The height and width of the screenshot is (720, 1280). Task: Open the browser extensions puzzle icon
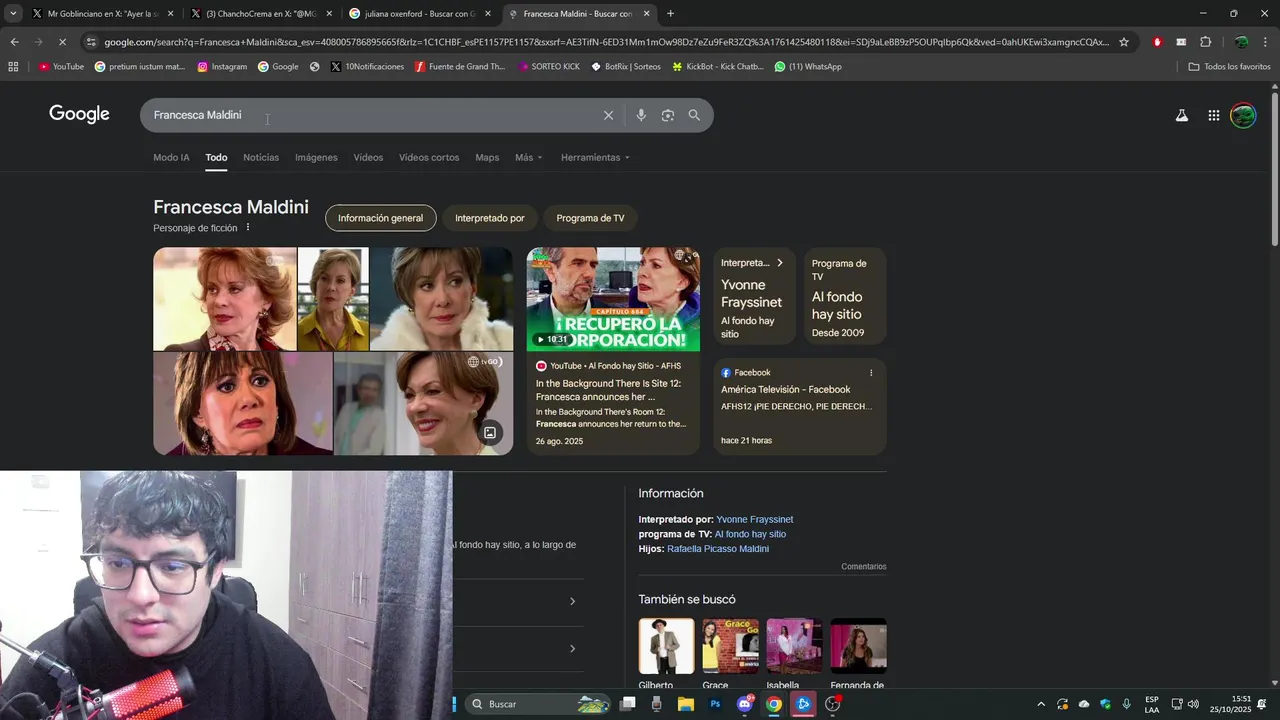(1205, 42)
